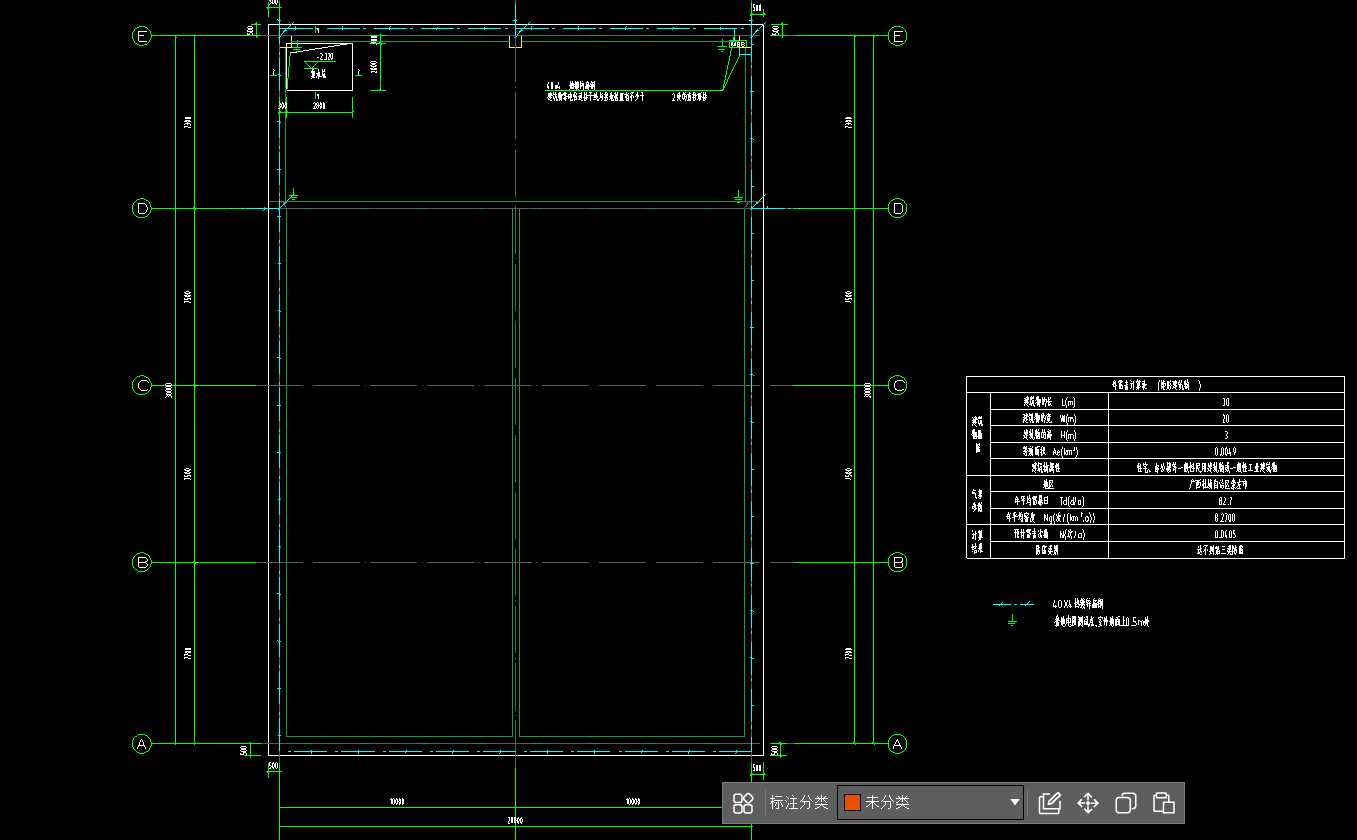Click axis bubble A on the plan's right side
The width and height of the screenshot is (1357, 840).
[x=898, y=744]
